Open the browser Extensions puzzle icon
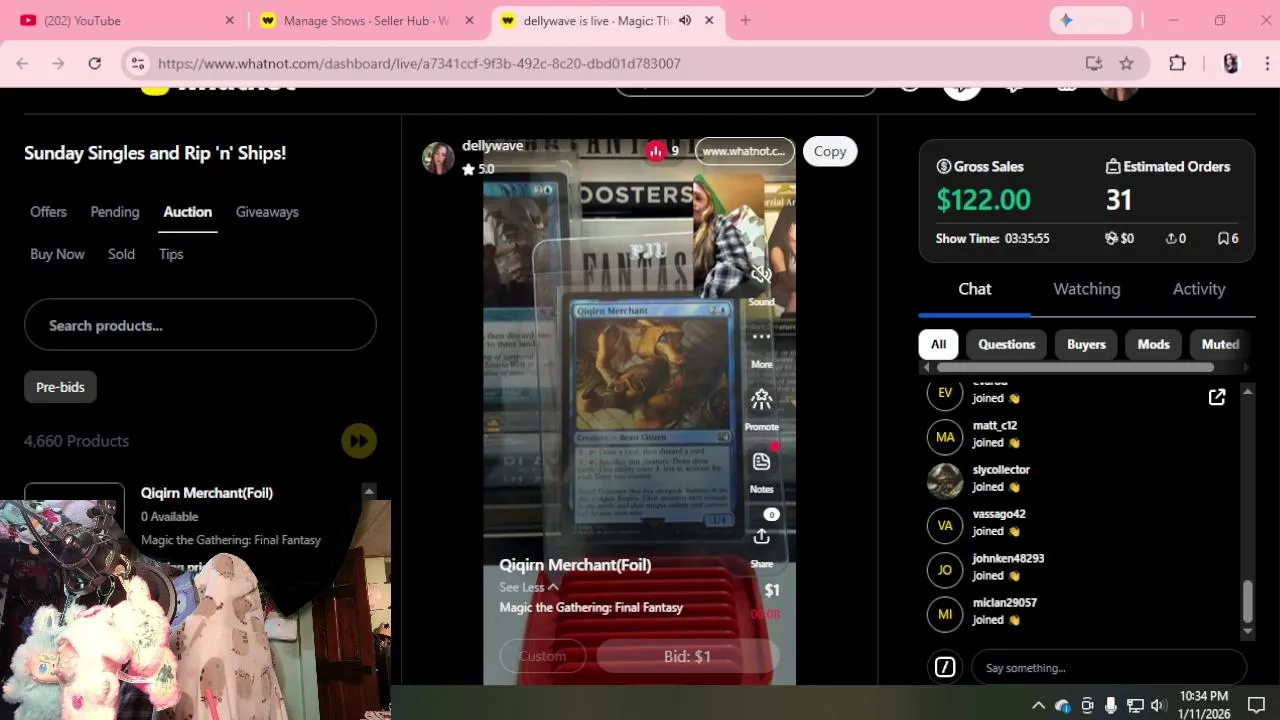 click(x=1177, y=63)
